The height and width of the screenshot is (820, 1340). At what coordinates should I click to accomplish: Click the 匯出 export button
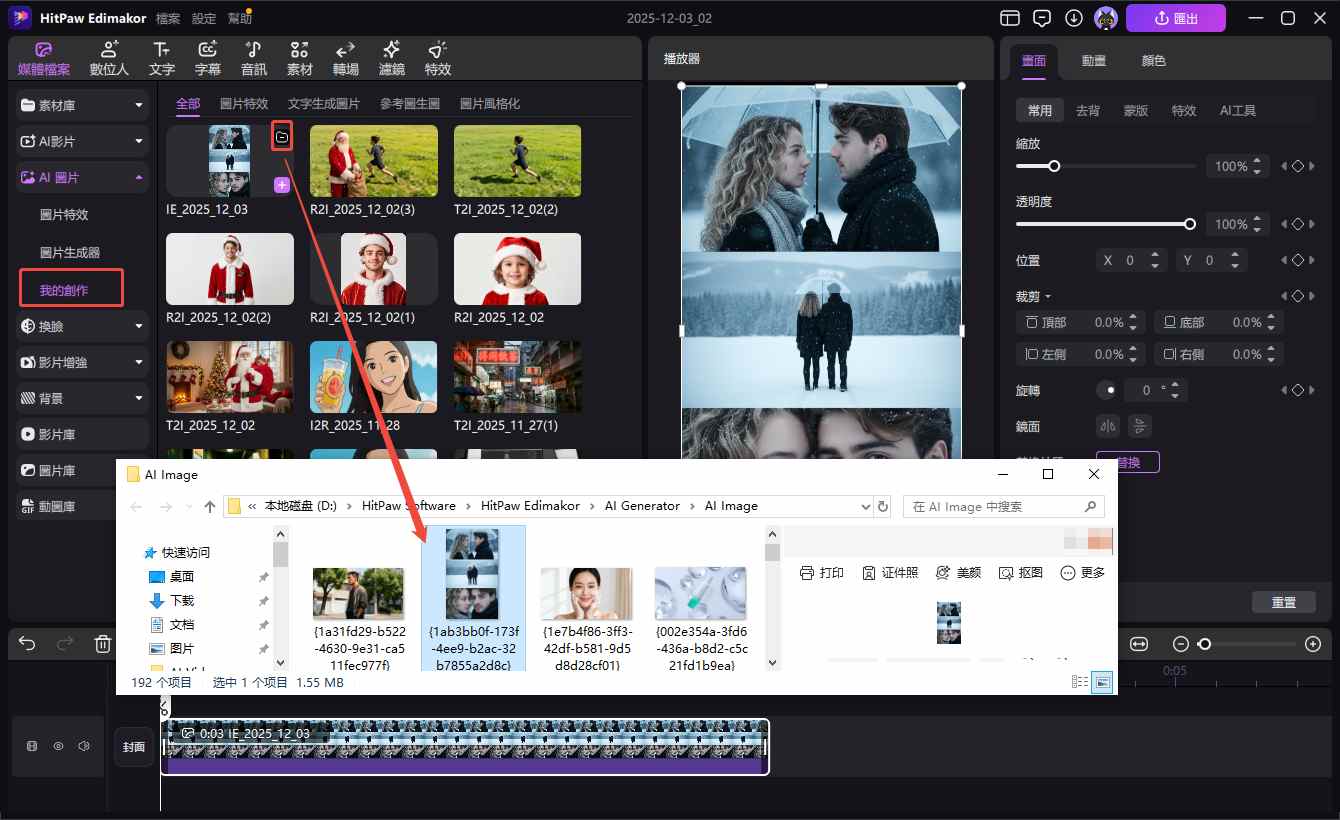click(1175, 18)
